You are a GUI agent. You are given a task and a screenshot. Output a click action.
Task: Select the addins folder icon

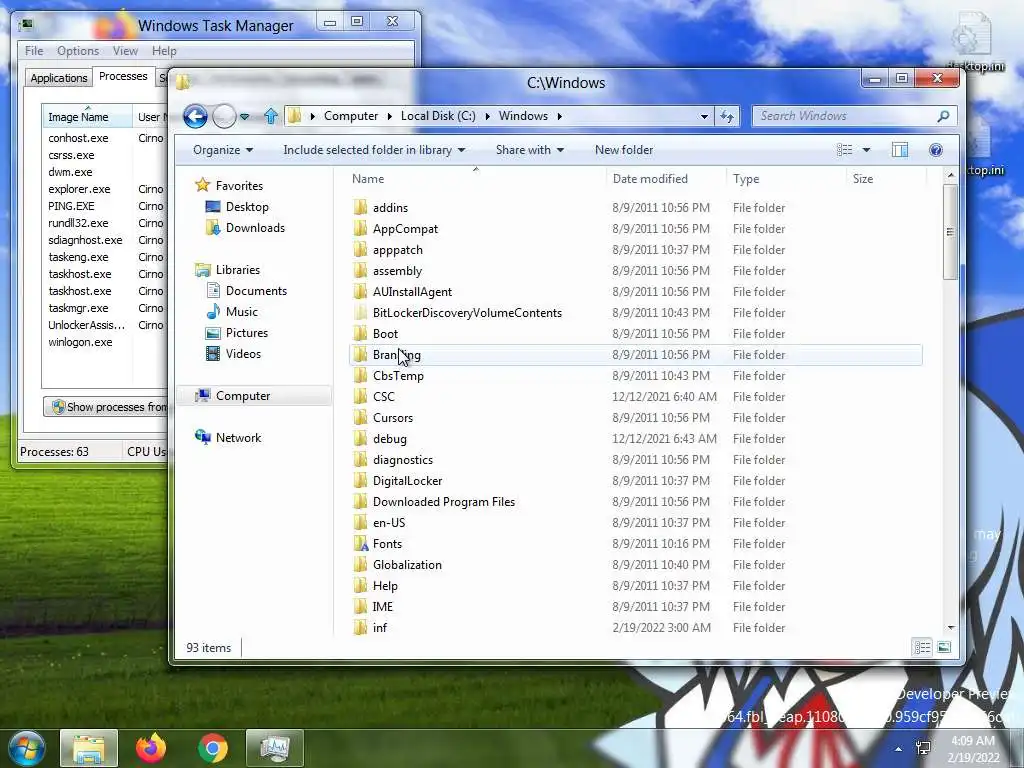(x=360, y=208)
